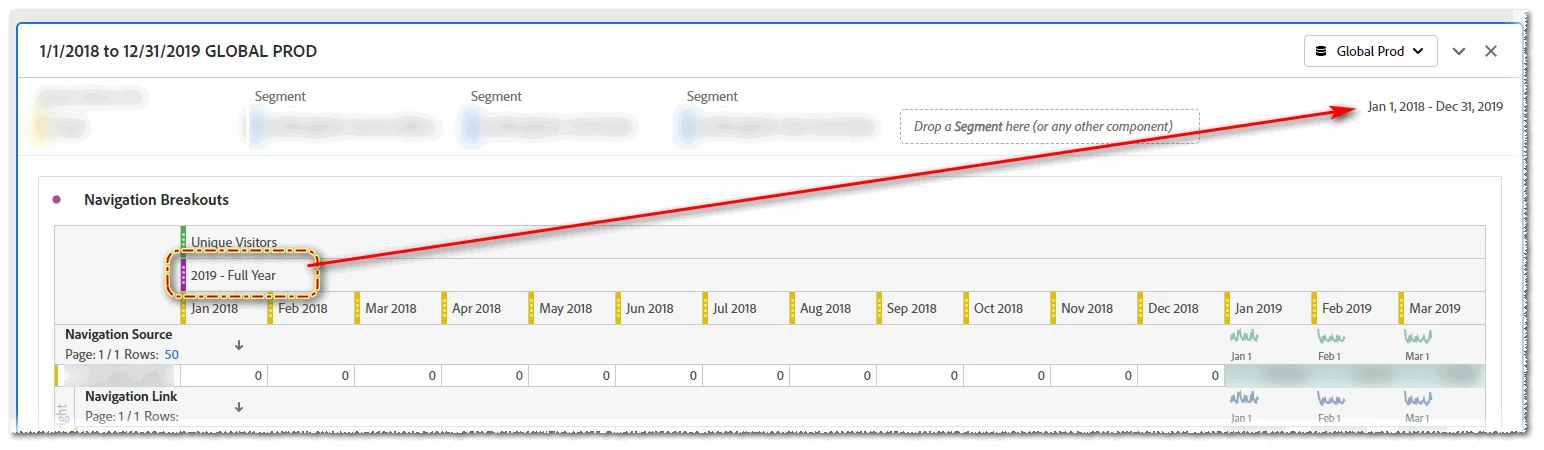This screenshot has width=1544, height=450.
Task: Click the Jan 1, 2018 - Dec 31, 2019 date range
Action: (1434, 107)
